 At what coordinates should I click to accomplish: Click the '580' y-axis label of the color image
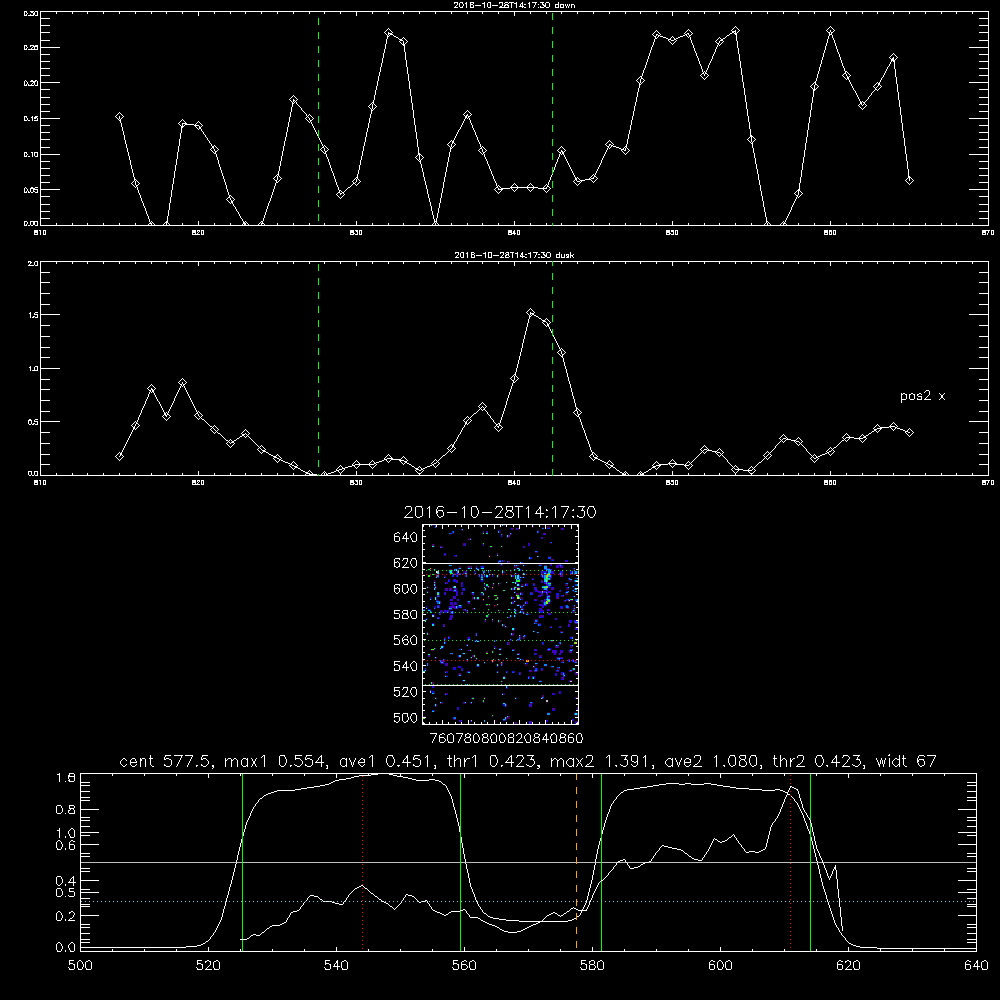406,615
